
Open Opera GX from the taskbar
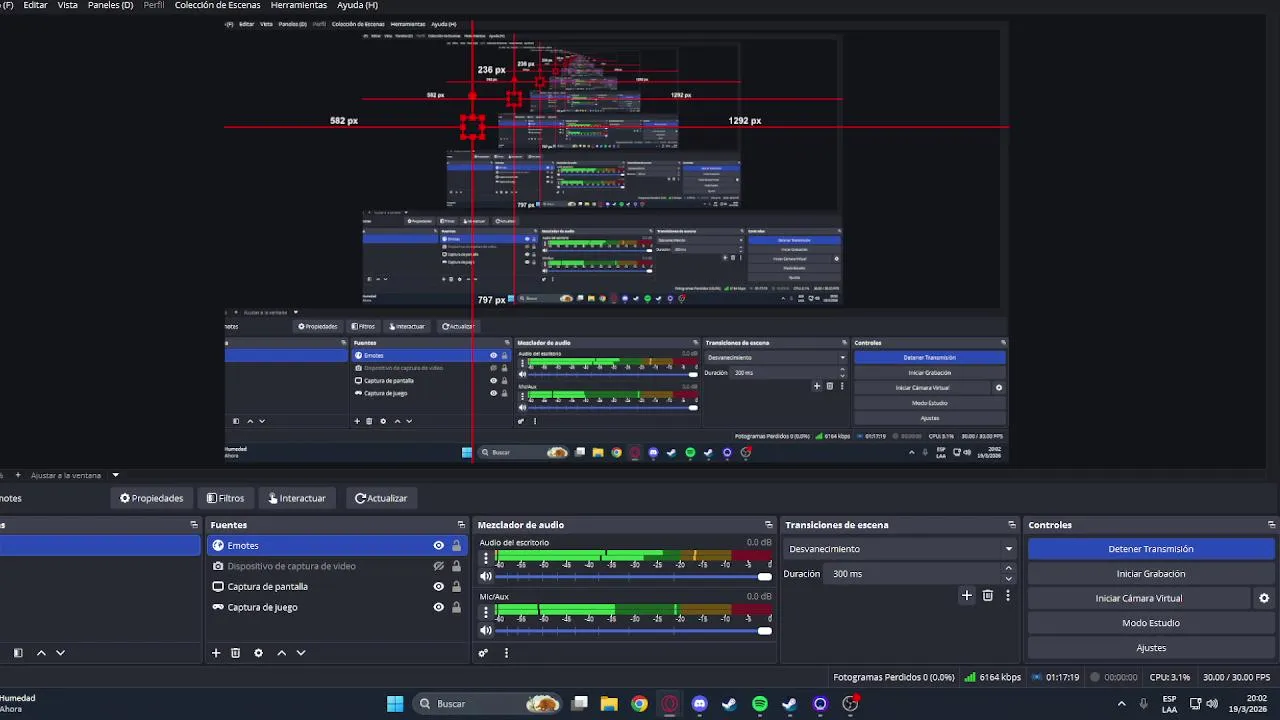669,704
